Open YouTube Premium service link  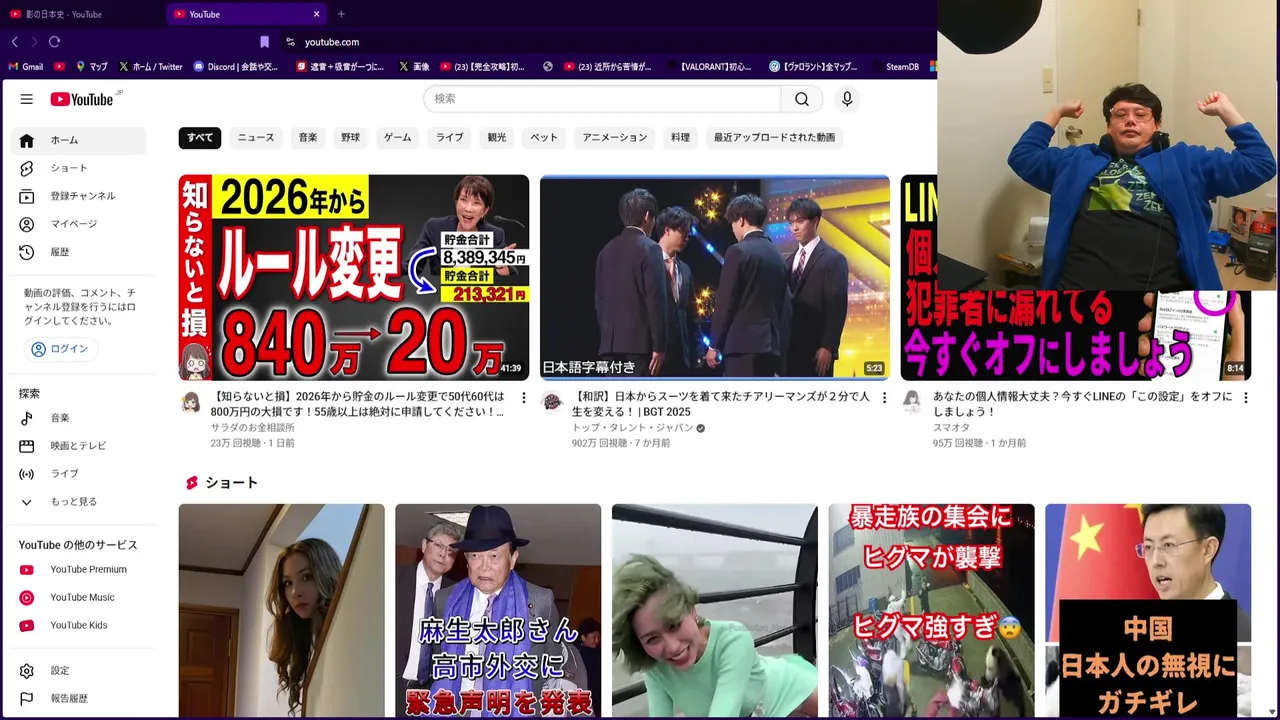[x=80, y=570]
